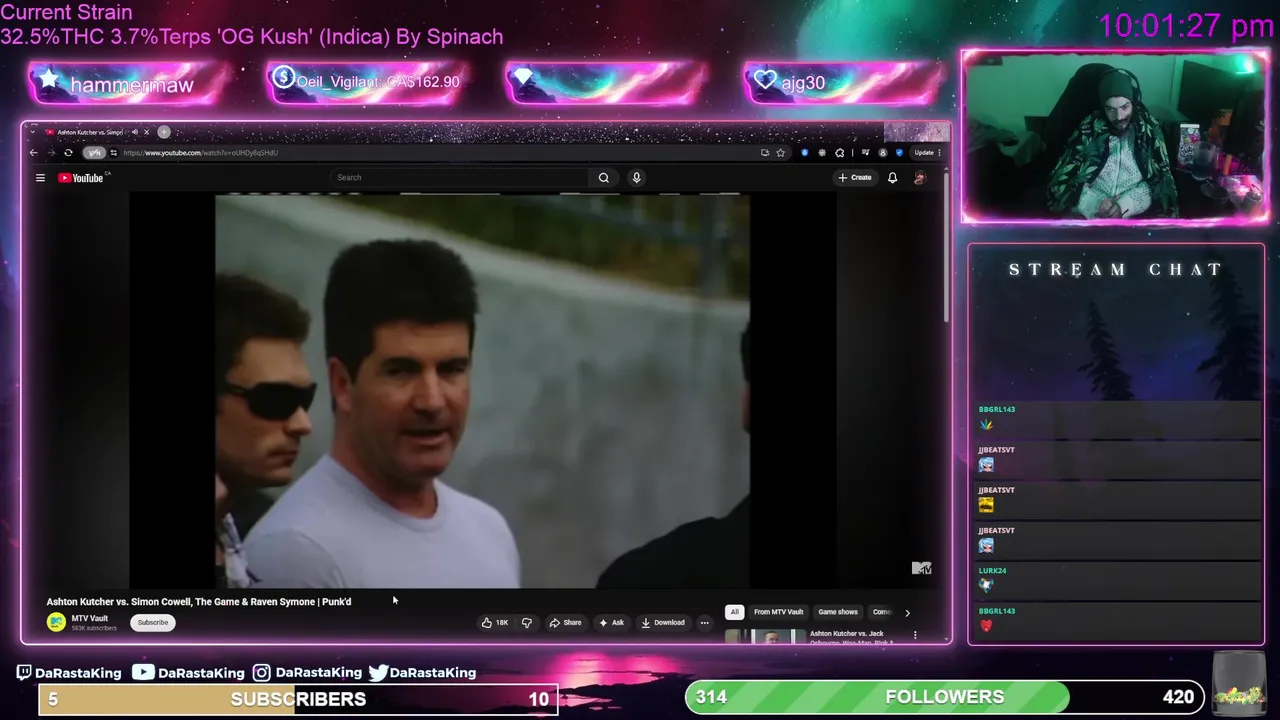Click the DaRastaKing Instagram handle

pos(318,673)
